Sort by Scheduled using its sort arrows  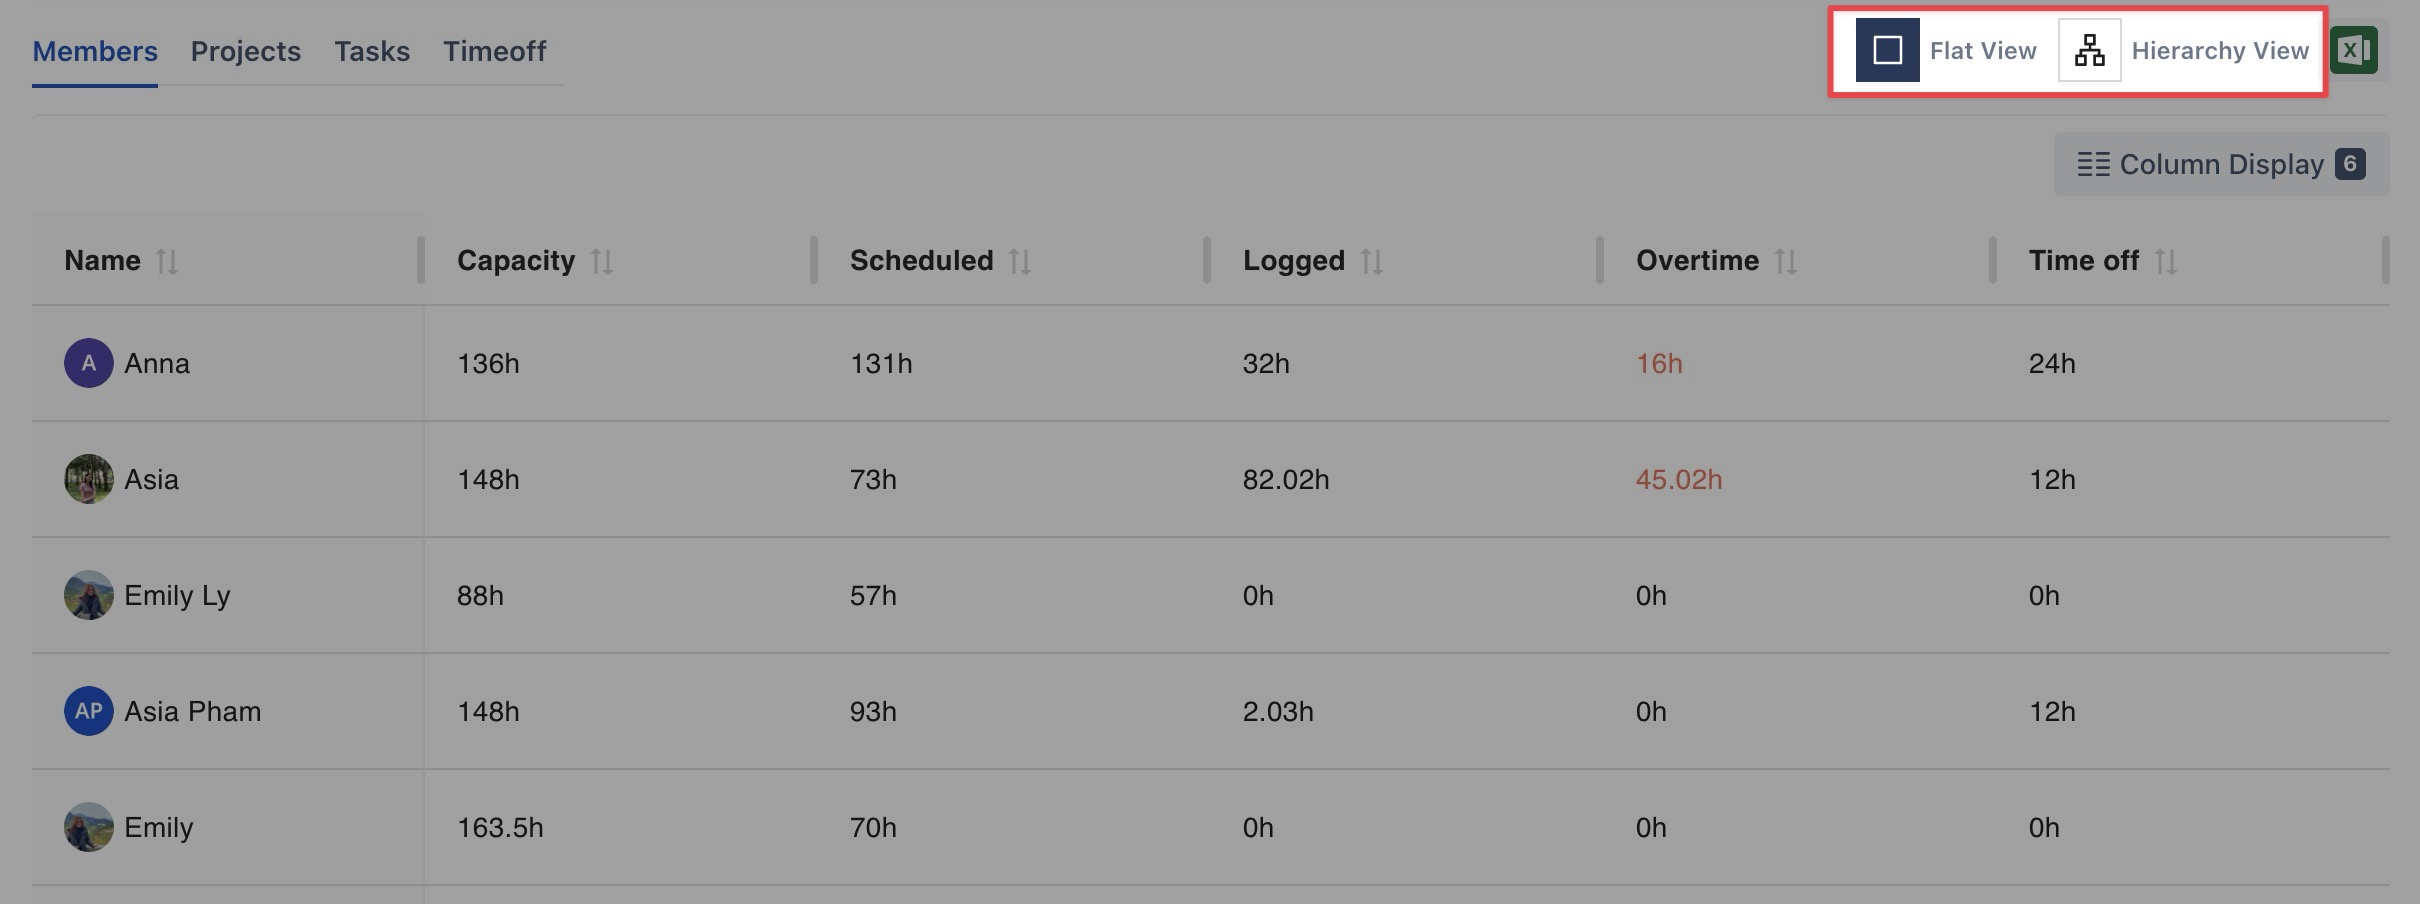point(1019,261)
